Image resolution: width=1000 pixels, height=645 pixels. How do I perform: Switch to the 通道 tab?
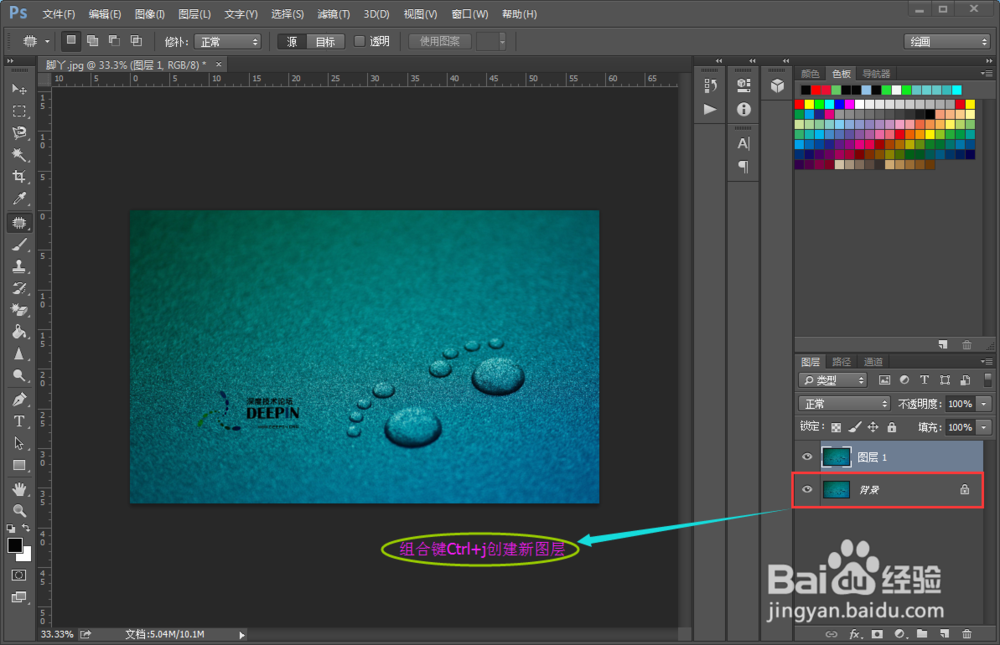click(x=873, y=362)
